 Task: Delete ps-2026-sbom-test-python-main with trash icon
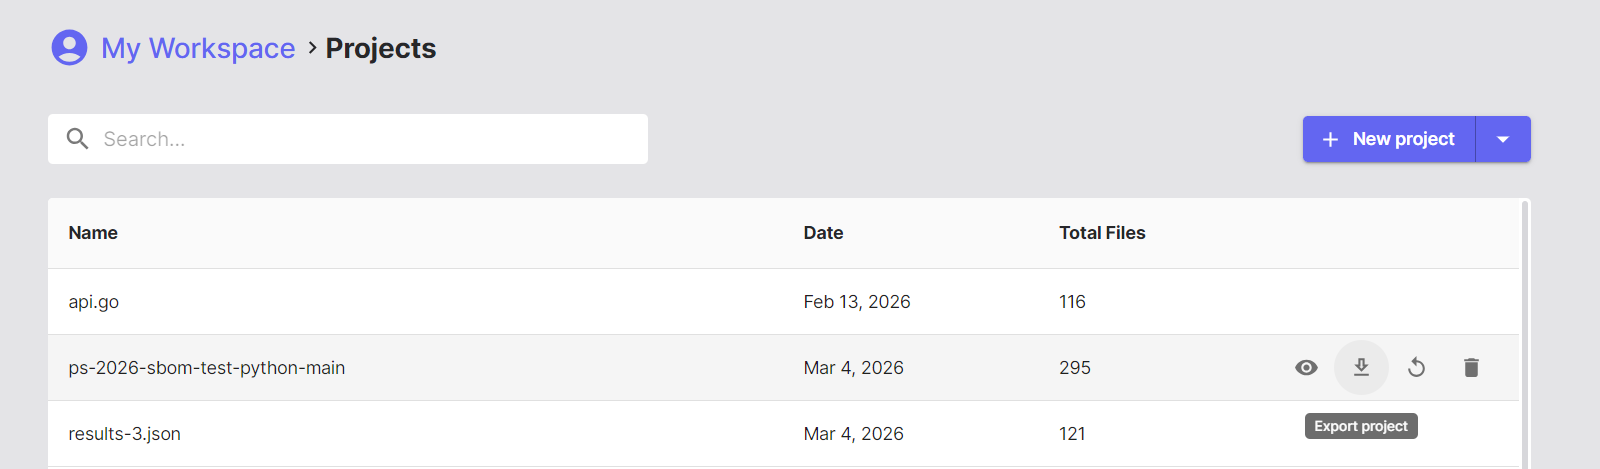coord(1471,368)
